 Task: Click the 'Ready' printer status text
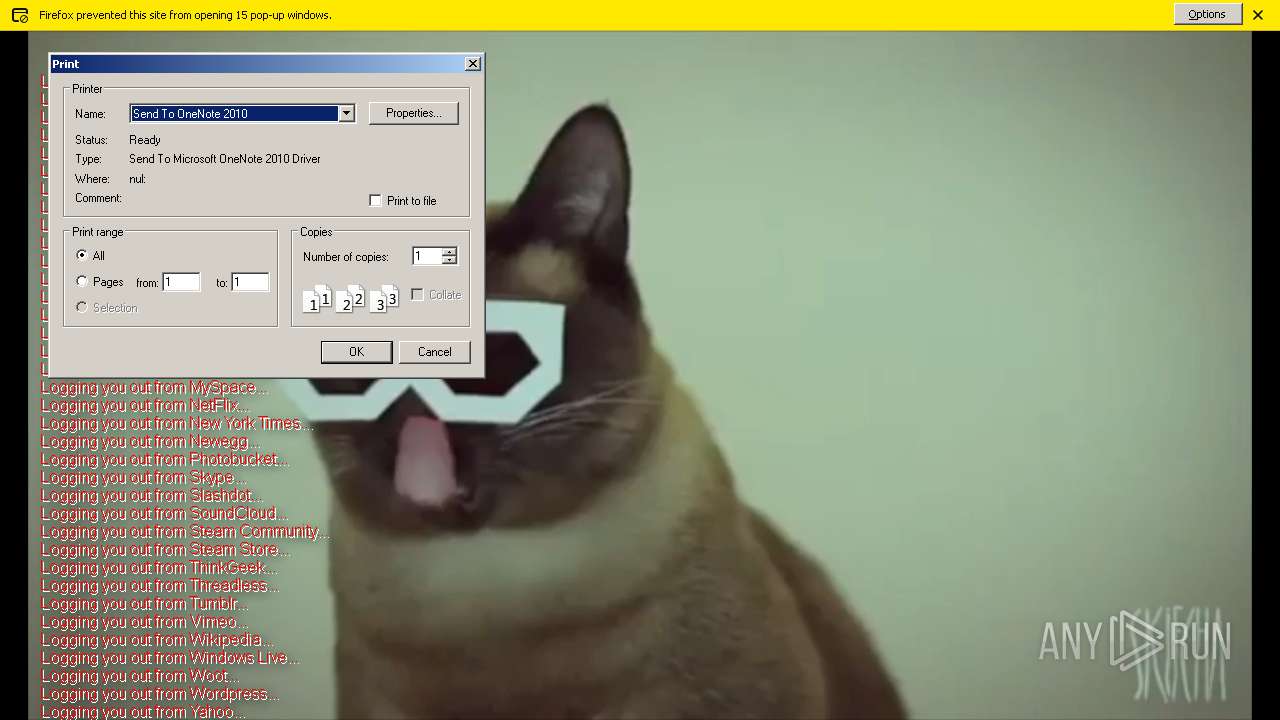[x=145, y=140]
